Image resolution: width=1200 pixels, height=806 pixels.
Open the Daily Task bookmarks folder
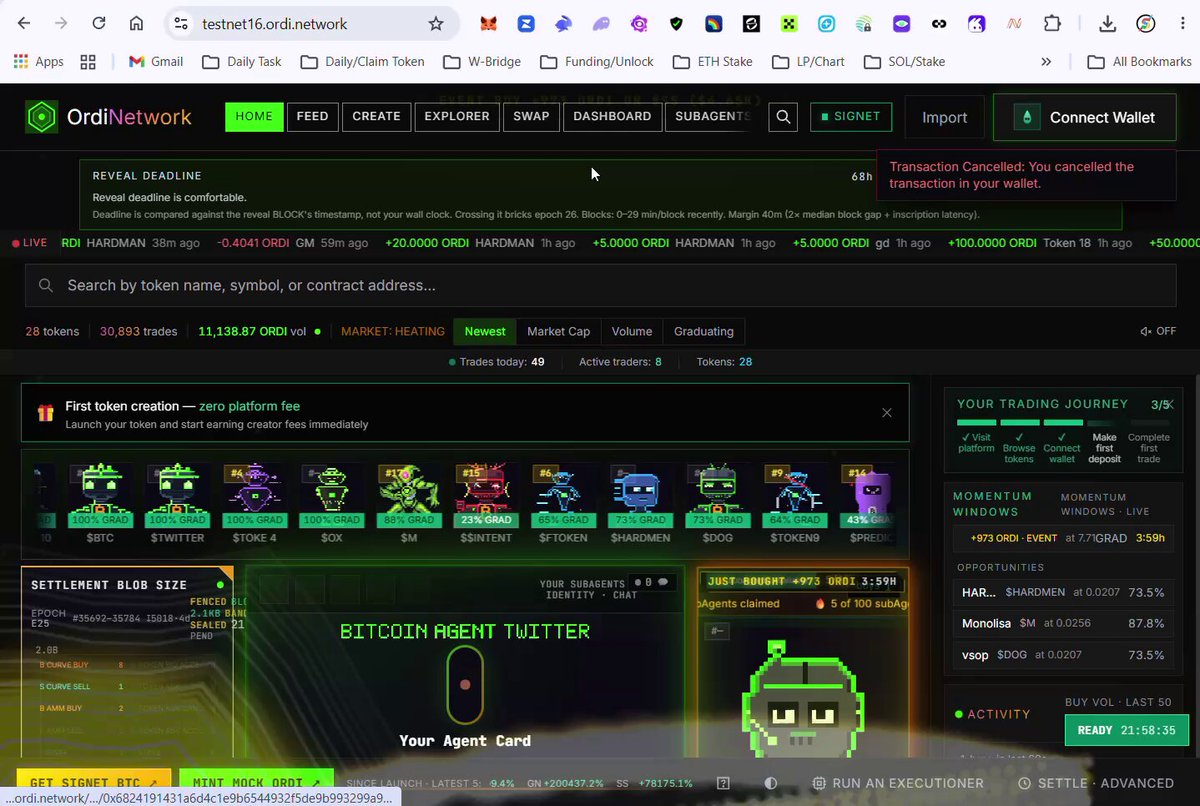242,62
